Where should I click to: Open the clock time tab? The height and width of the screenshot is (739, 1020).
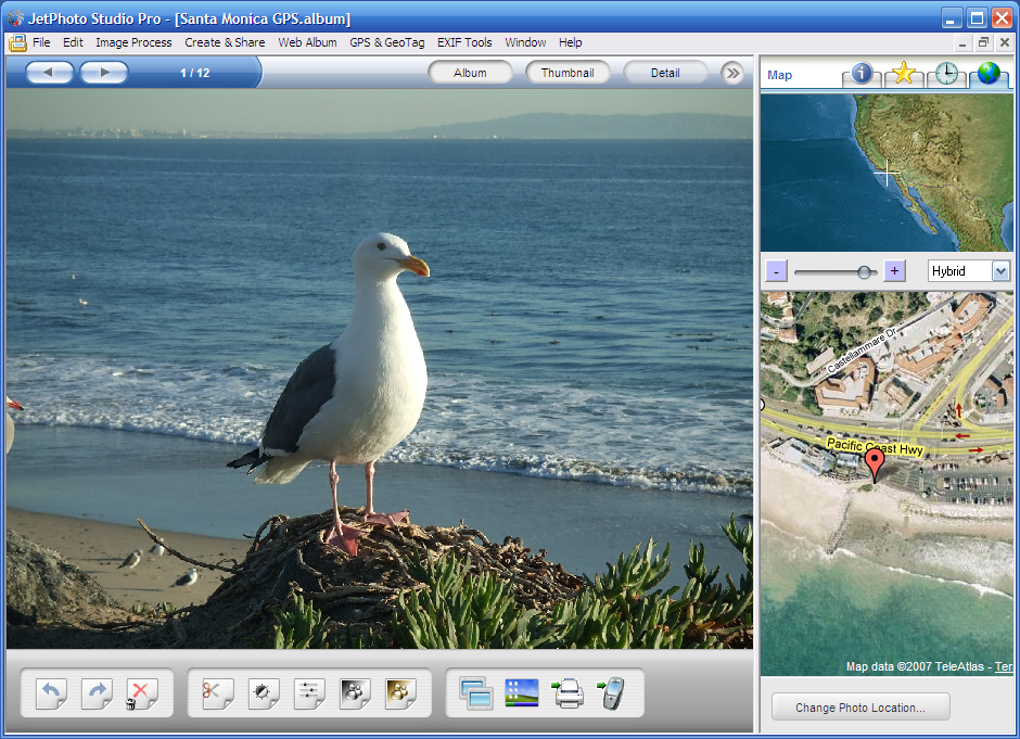pos(946,73)
